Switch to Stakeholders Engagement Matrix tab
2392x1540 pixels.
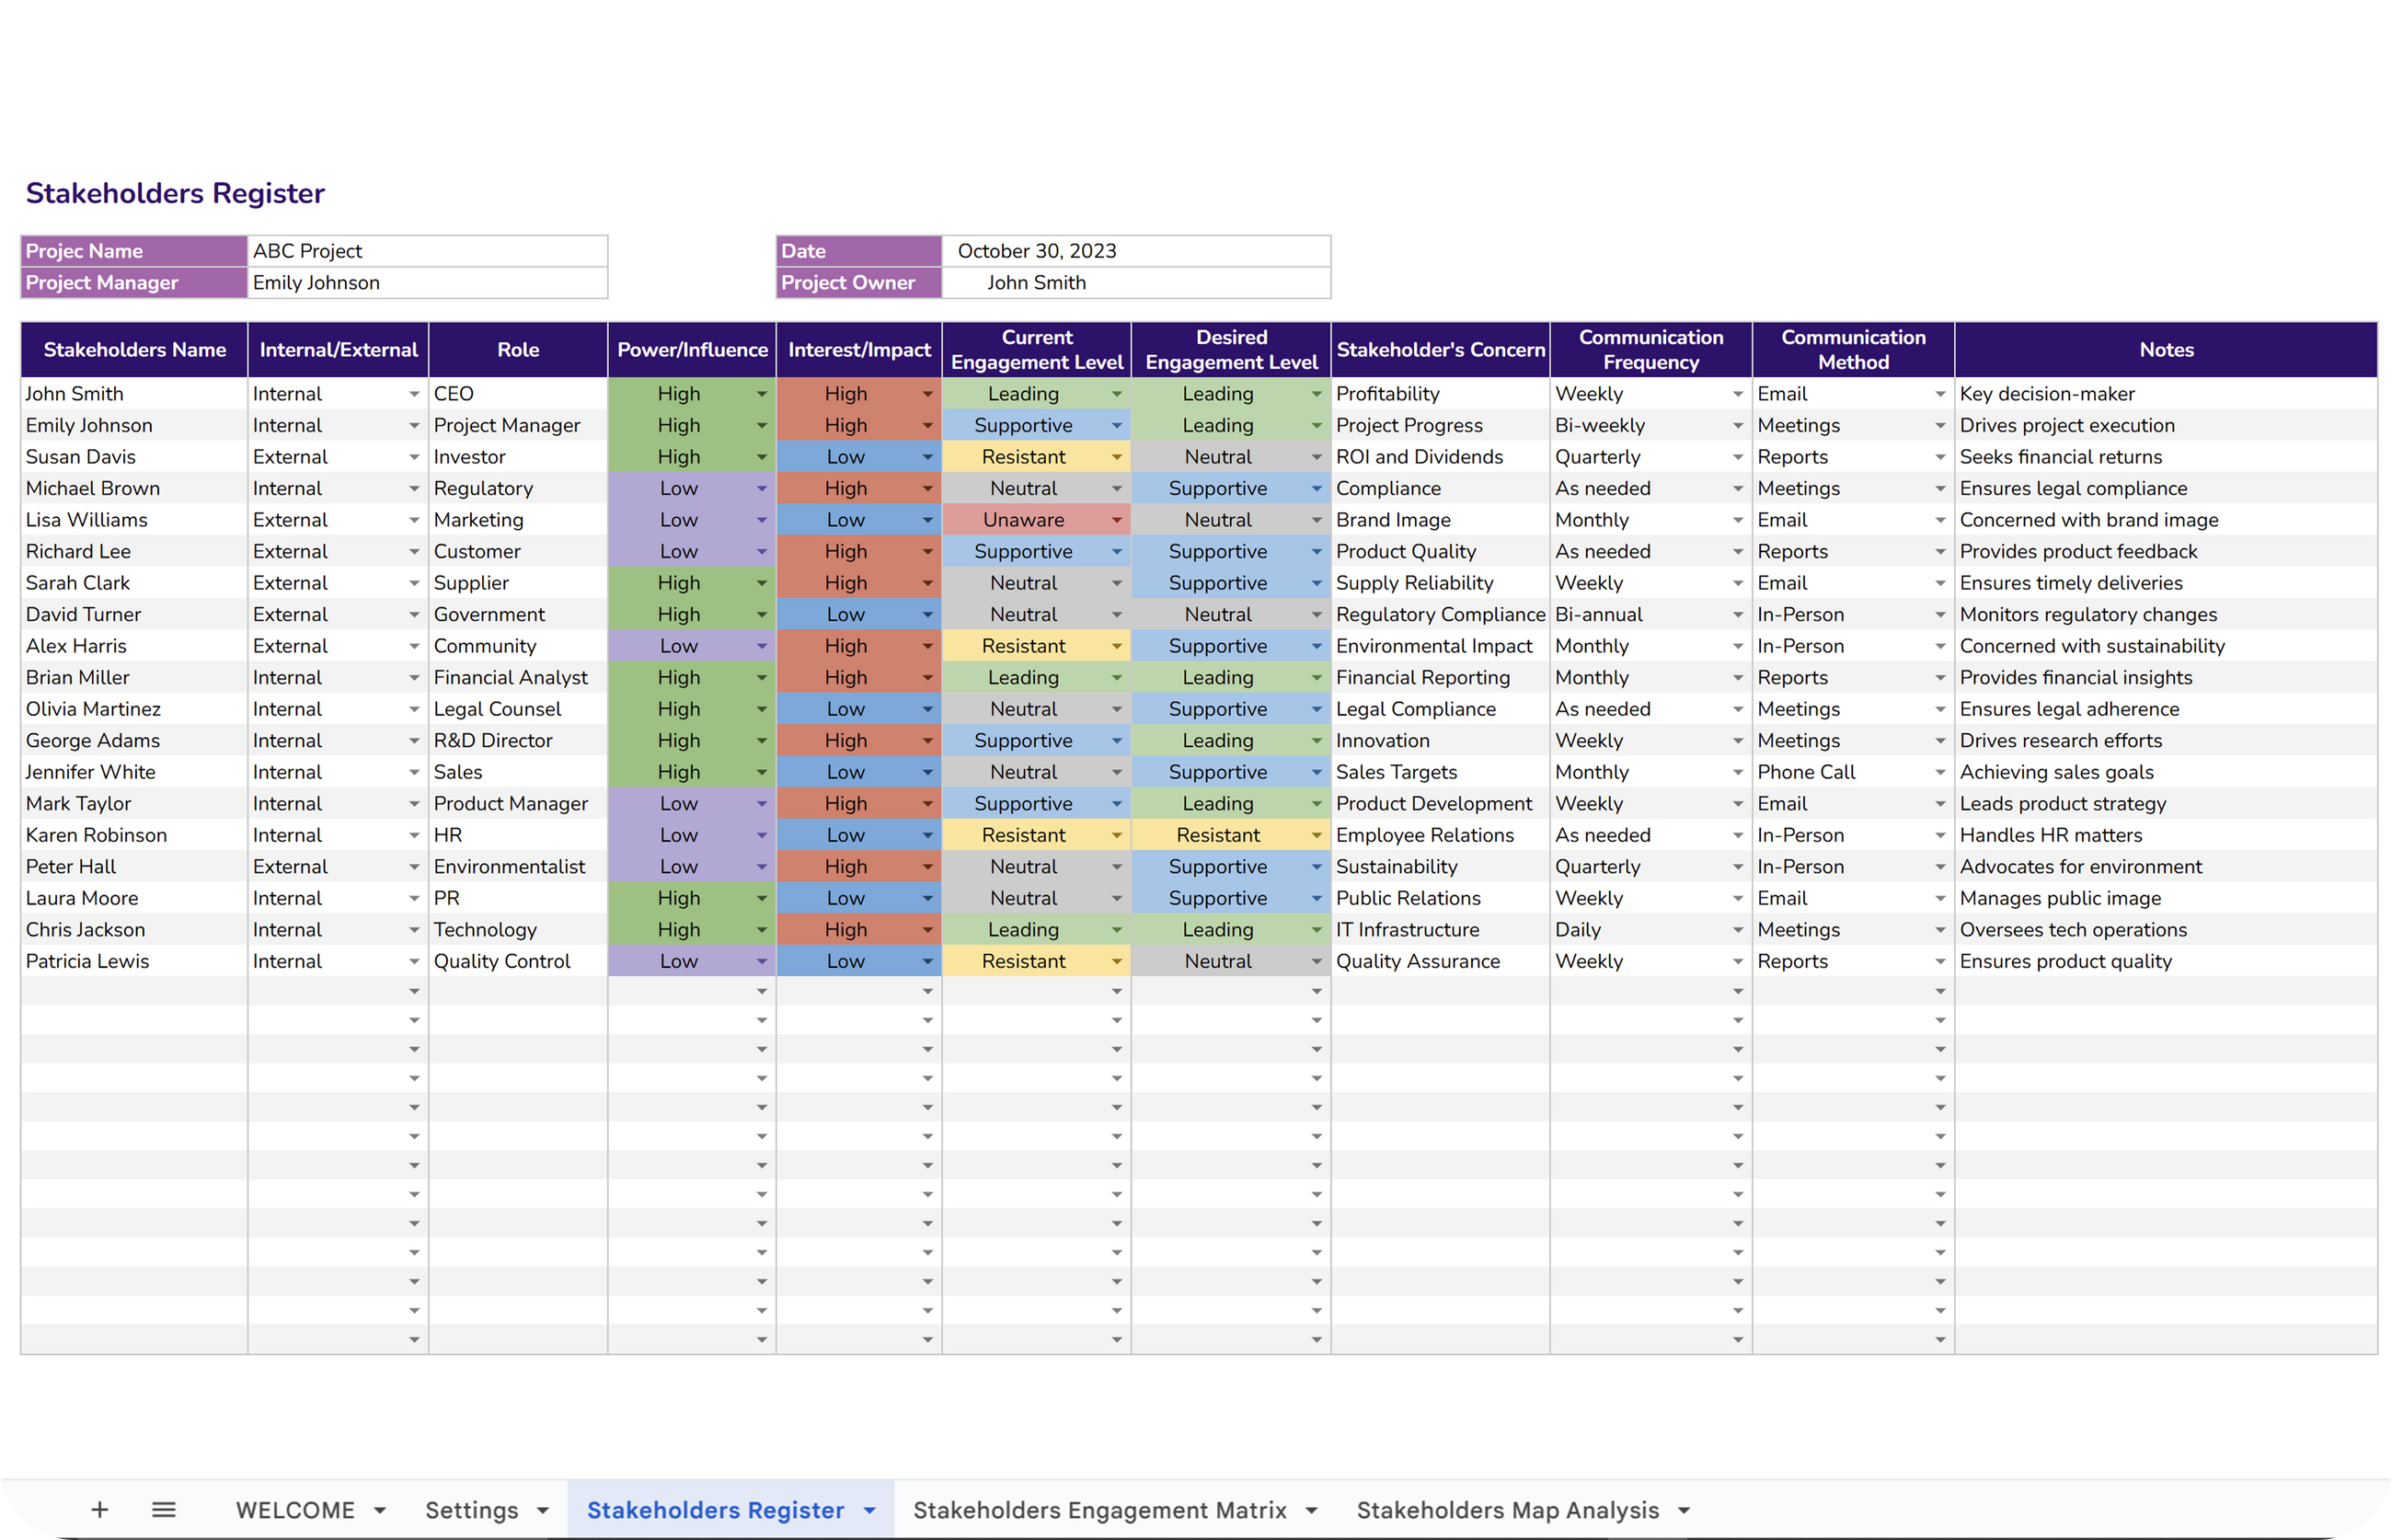[1099, 1510]
